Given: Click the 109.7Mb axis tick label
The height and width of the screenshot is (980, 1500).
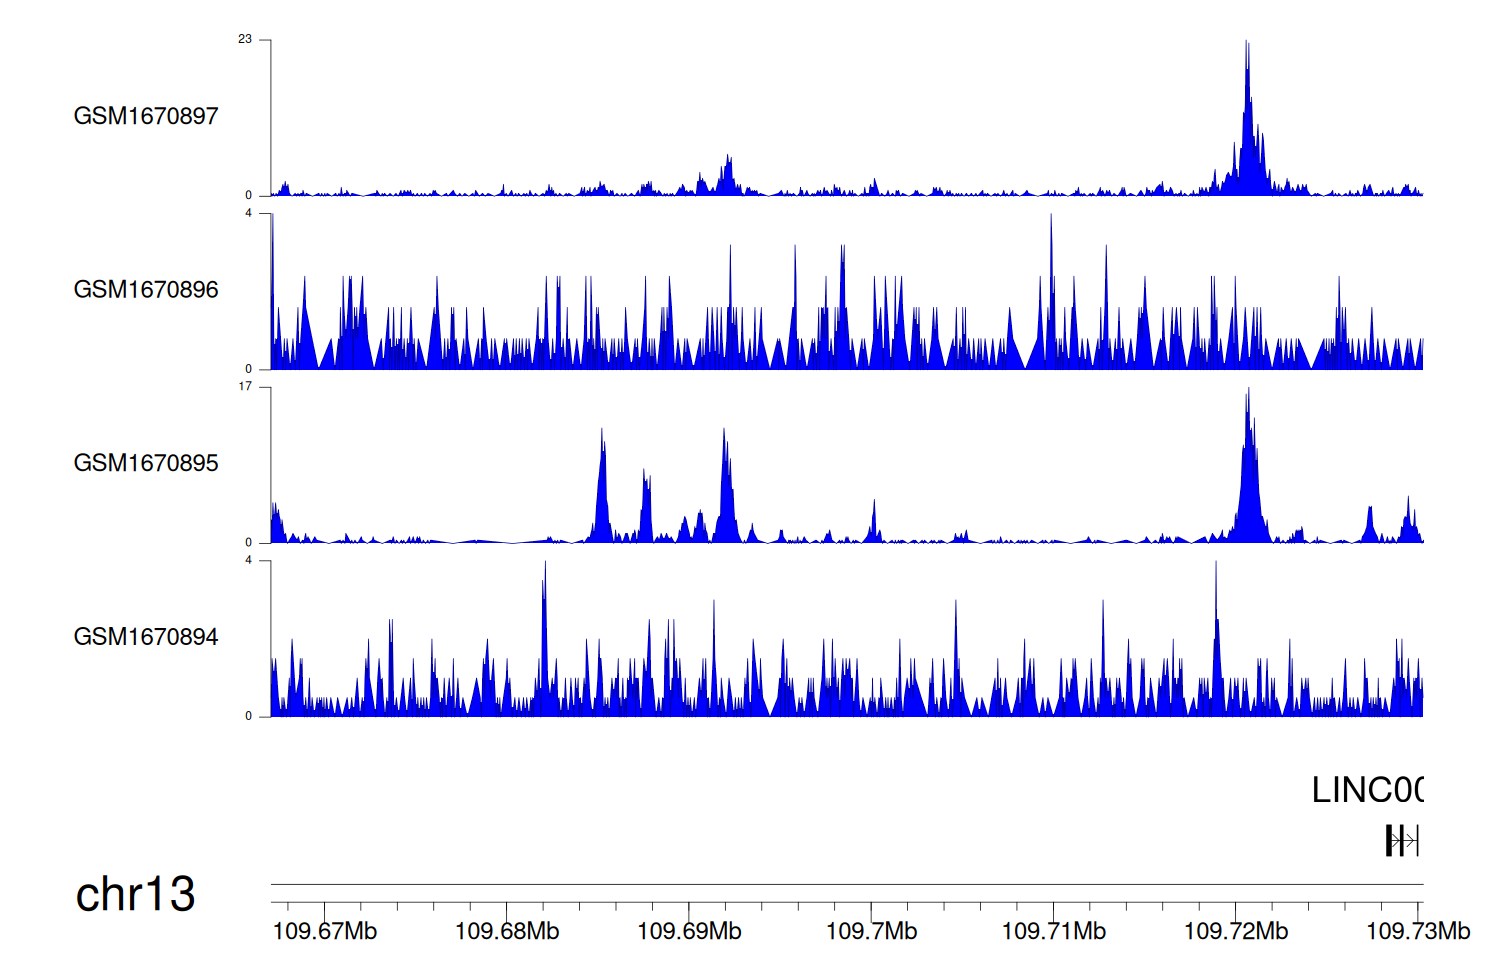Looking at the screenshot, I should click(871, 932).
